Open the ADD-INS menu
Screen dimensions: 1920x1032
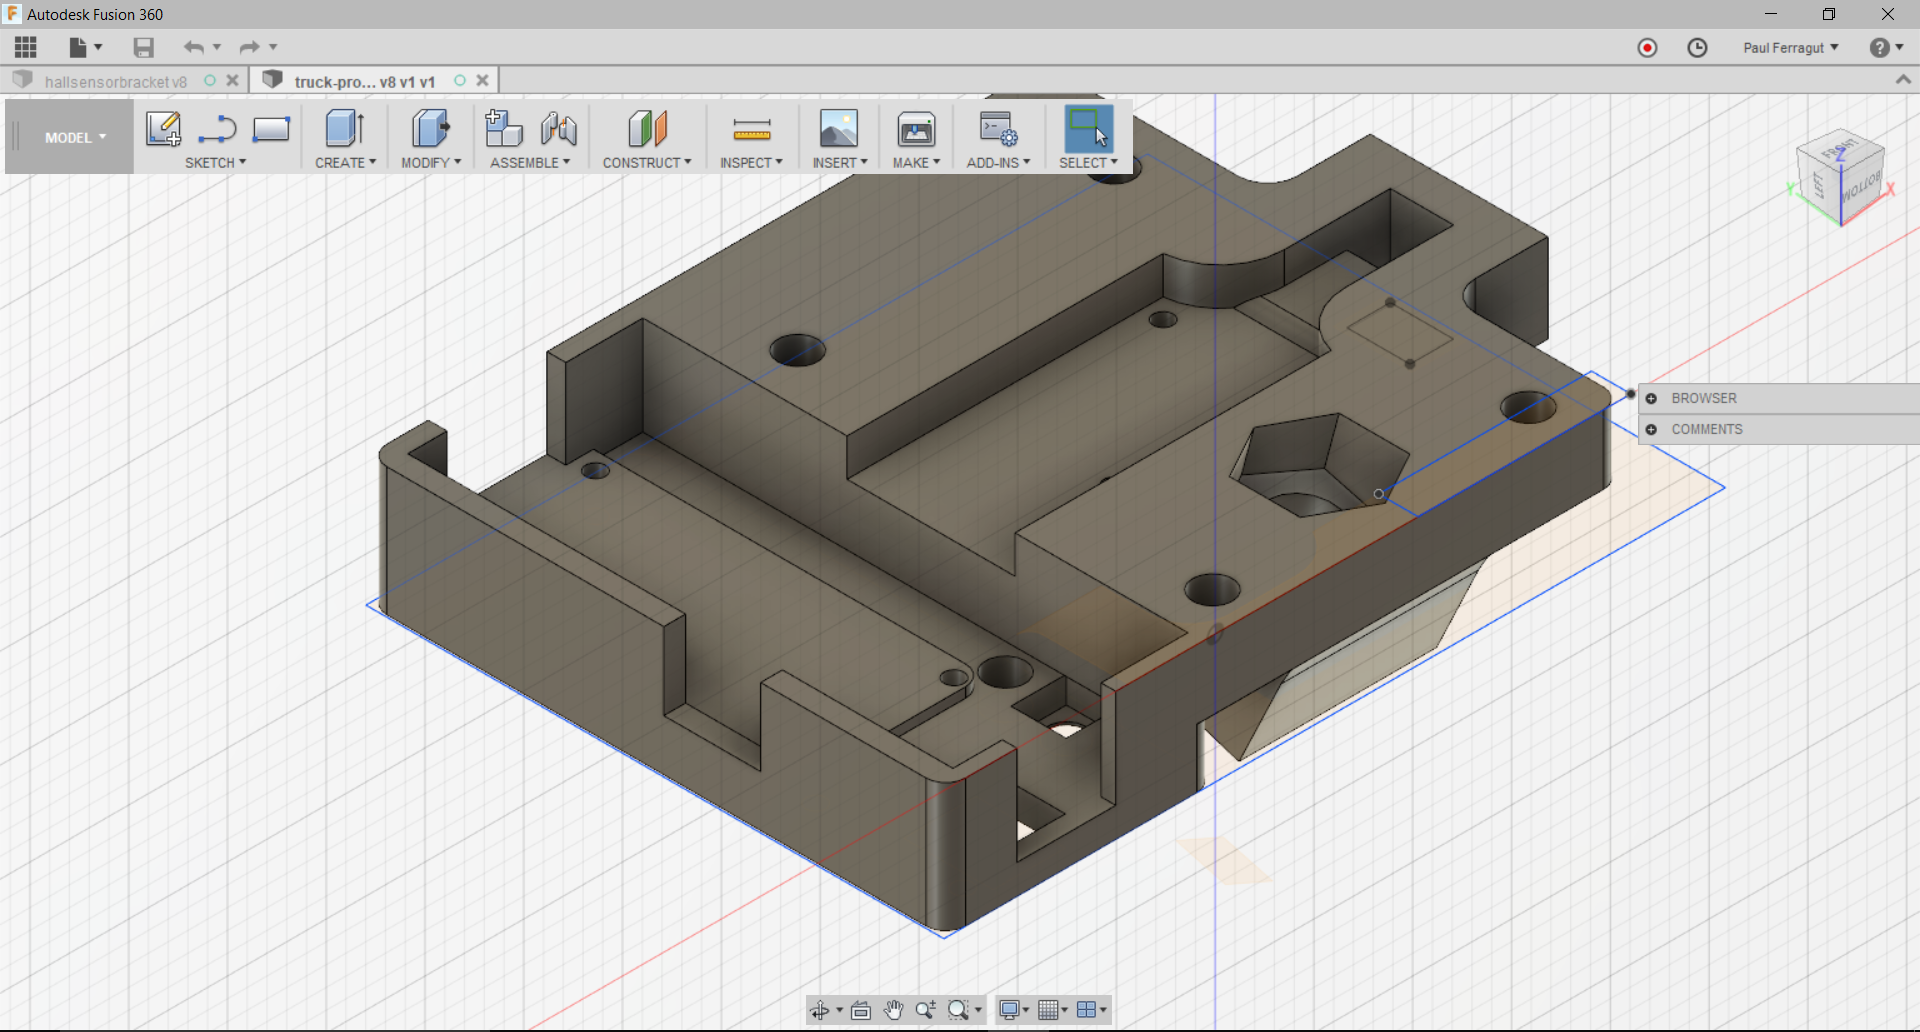[998, 162]
